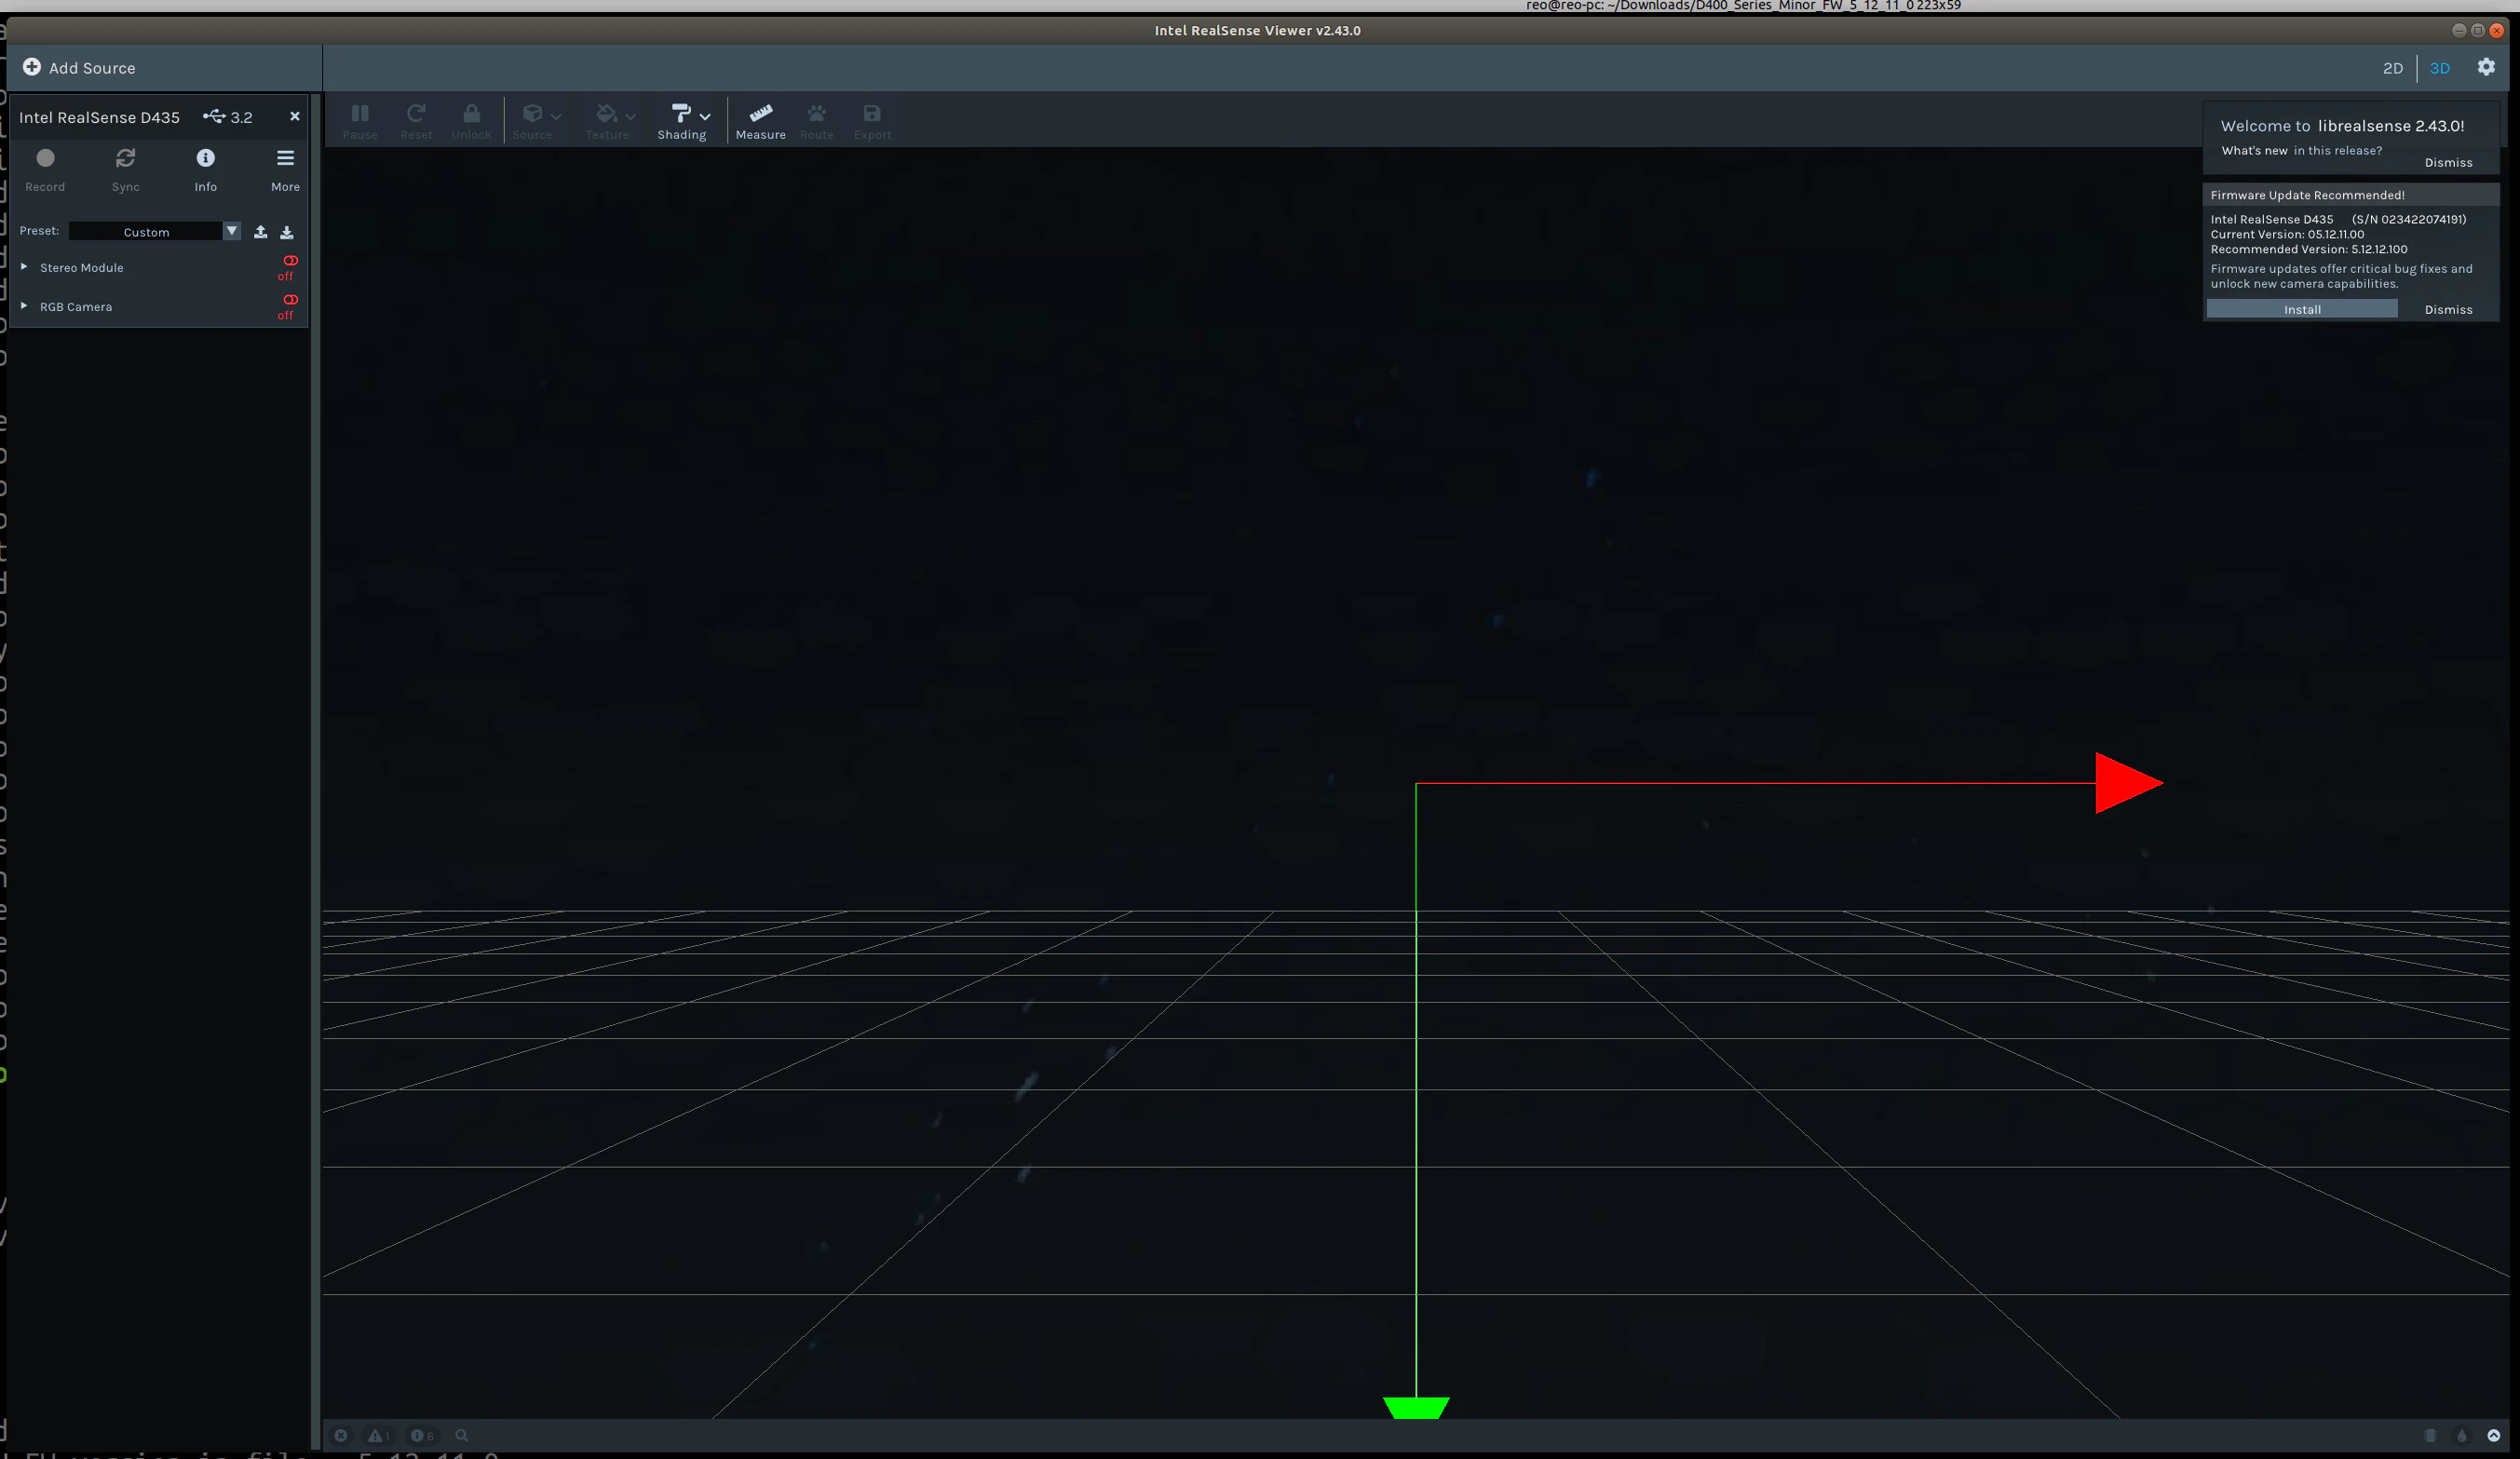Screen dimensions: 2520x1459
Task: Open What's new release link
Action: click(x=2254, y=150)
